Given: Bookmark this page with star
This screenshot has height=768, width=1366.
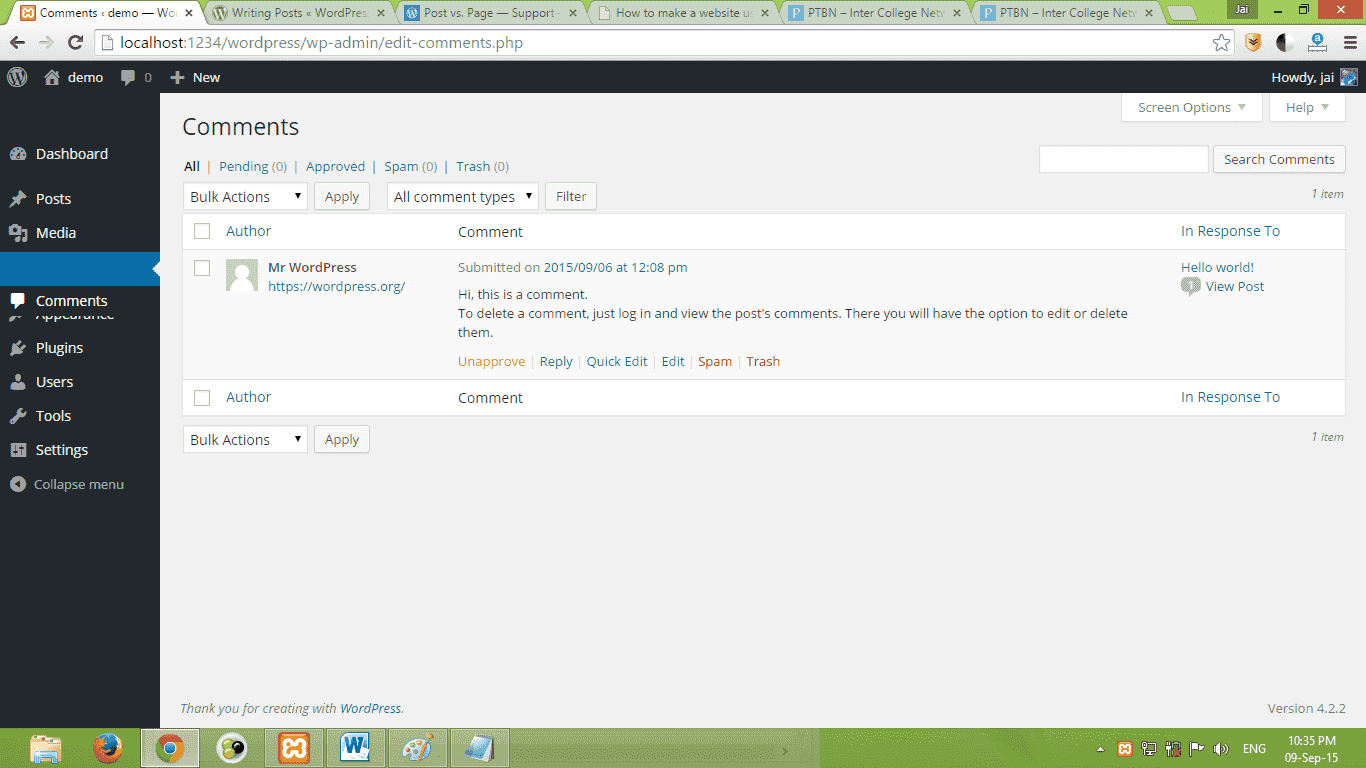Looking at the screenshot, I should click(x=1221, y=43).
